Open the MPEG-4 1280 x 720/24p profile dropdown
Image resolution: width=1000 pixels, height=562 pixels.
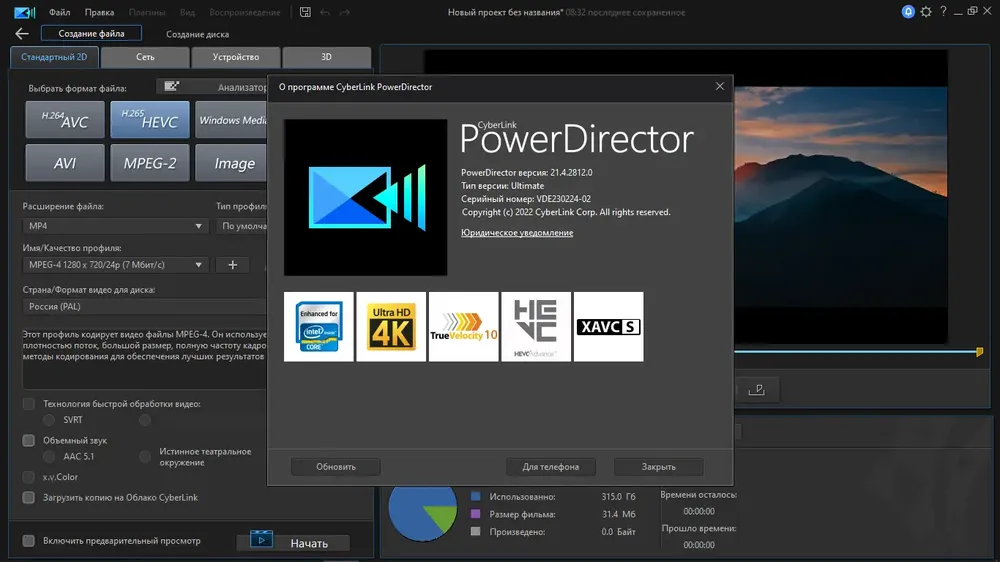point(115,265)
